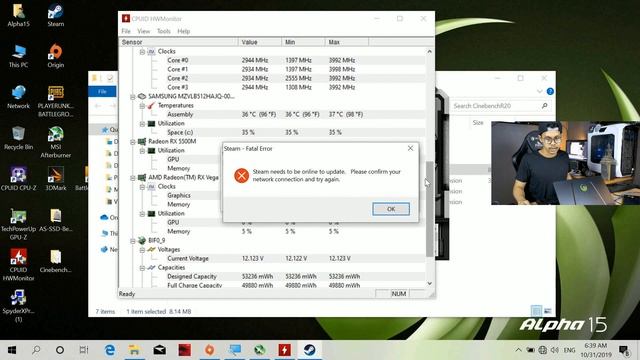Collapse the BIF0_9 battery node
Screen dimensions: 640x360
[x=133, y=240]
